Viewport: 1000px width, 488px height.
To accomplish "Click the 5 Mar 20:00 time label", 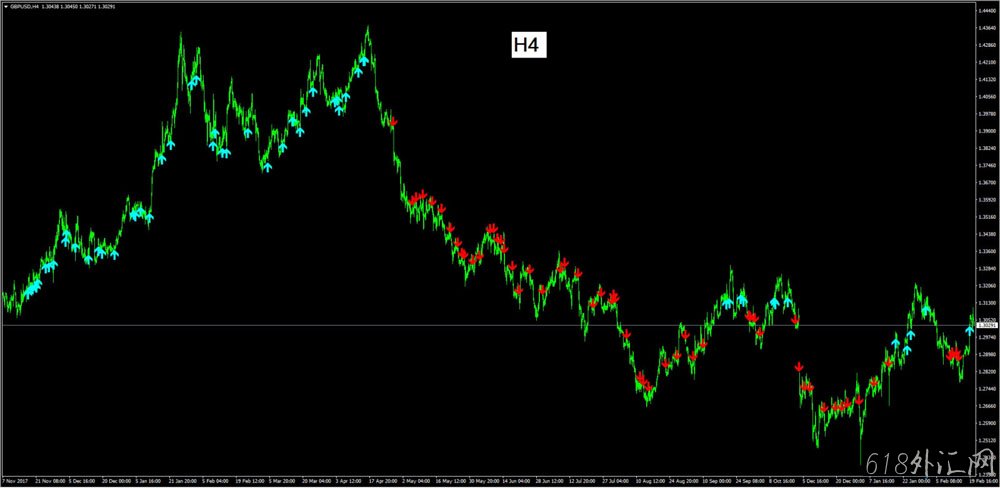I will click(283, 481).
